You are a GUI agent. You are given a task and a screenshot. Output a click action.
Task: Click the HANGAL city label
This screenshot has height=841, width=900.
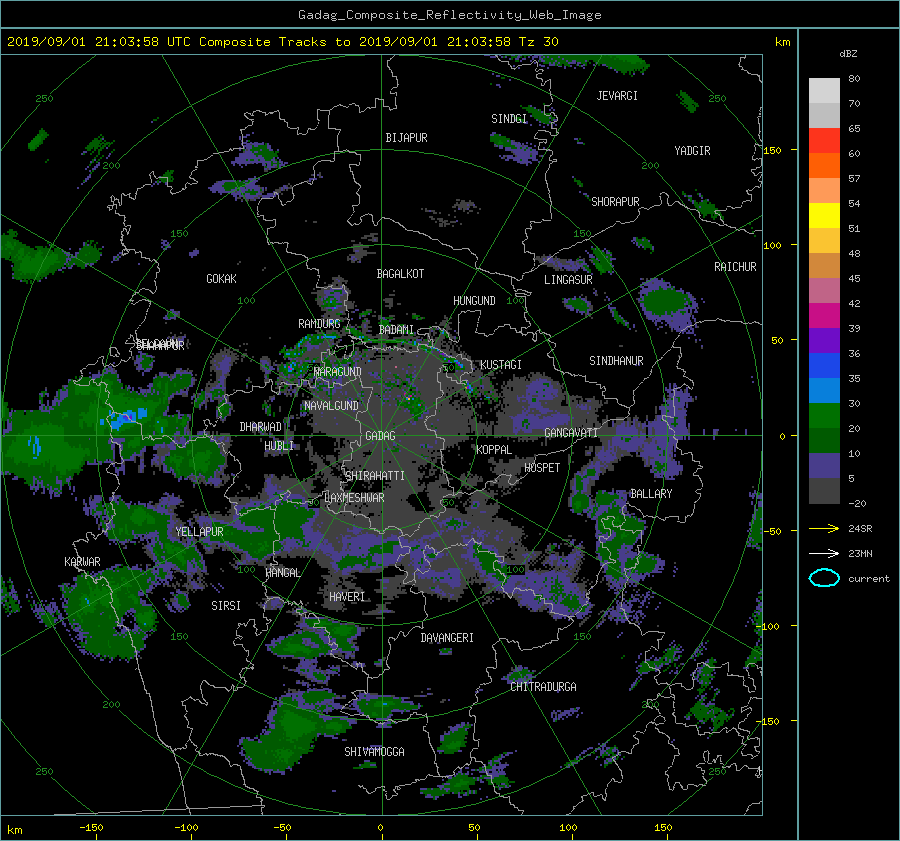pos(282,573)
